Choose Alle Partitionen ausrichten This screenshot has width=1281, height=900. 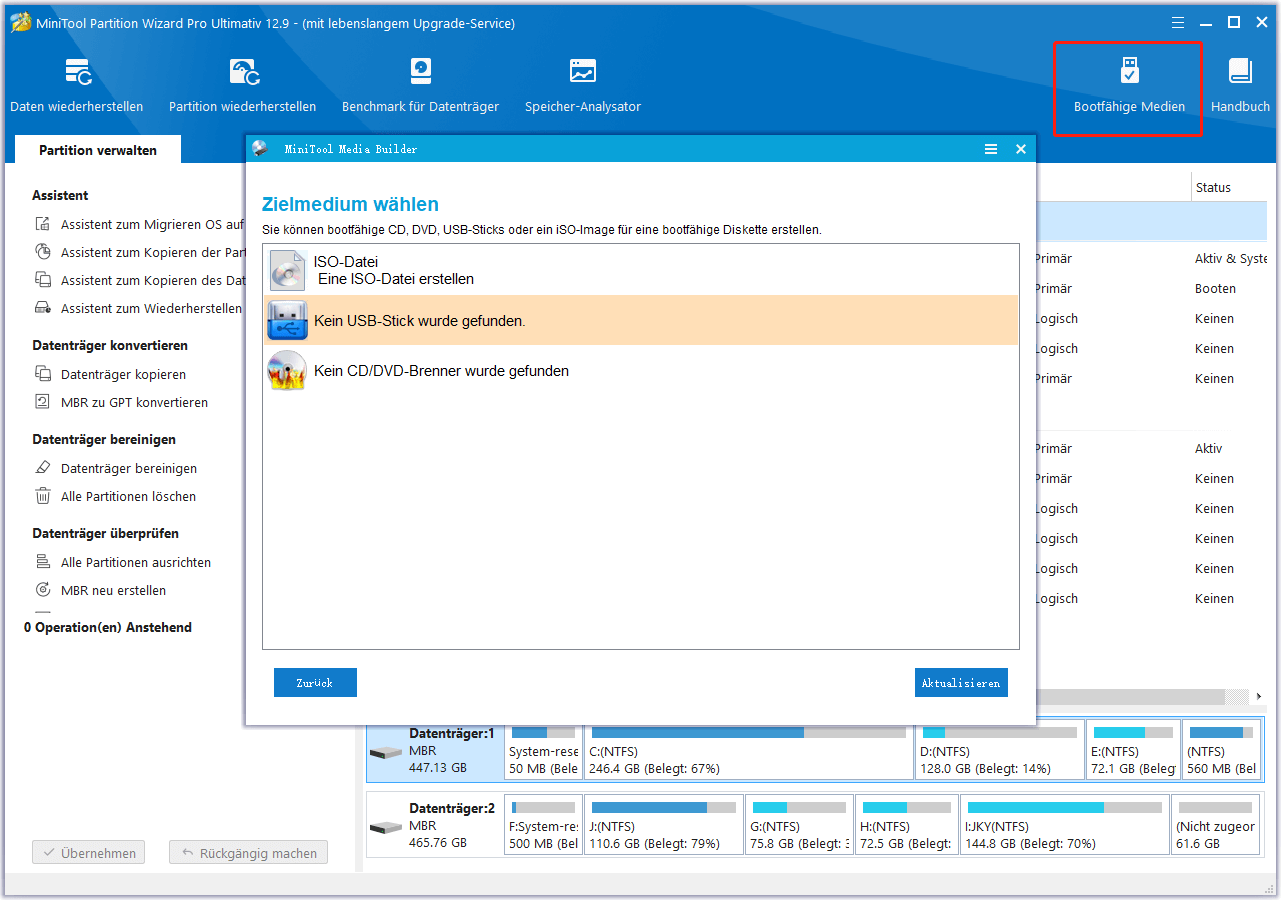tap(123, 562)
